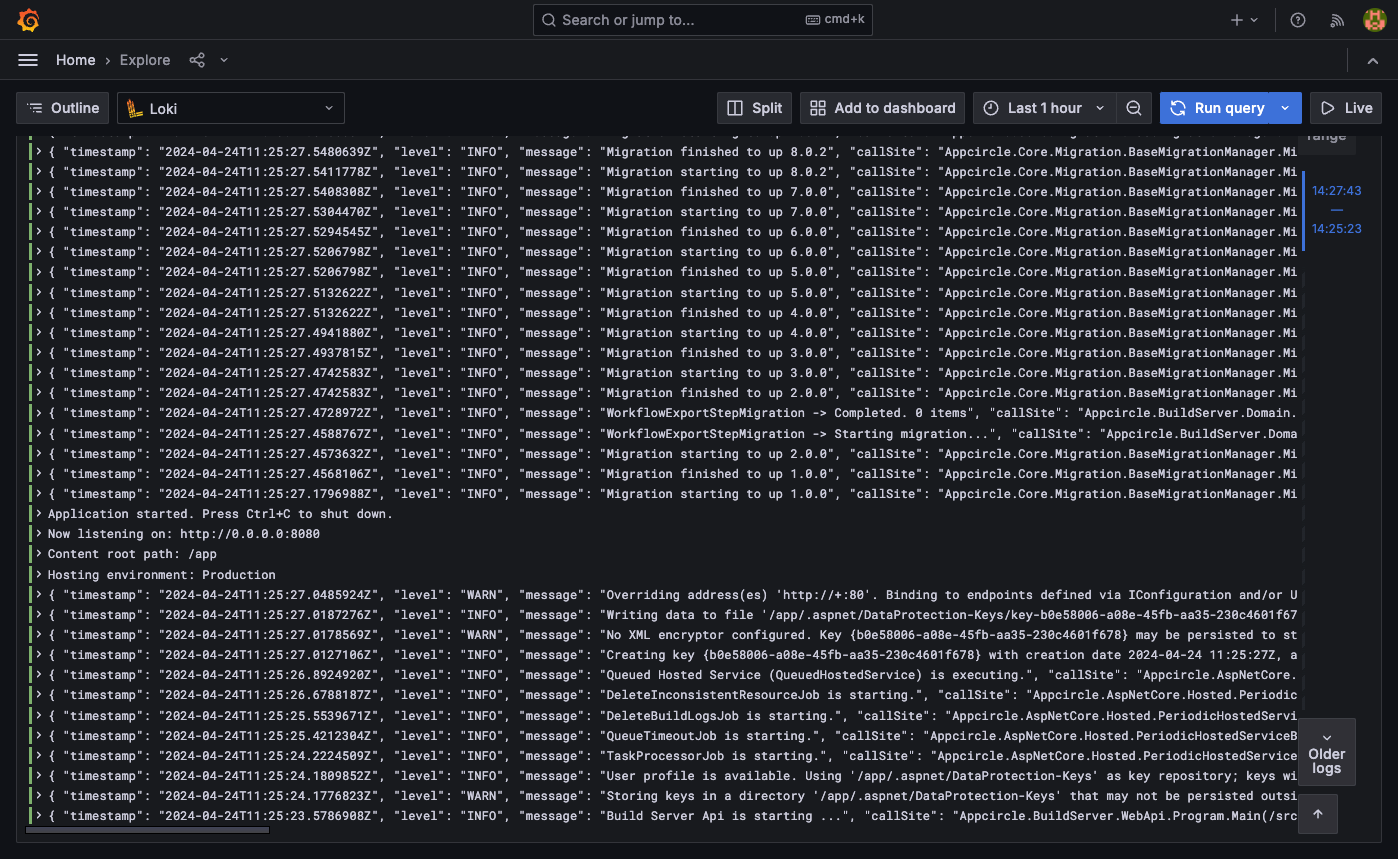1398x859 pixels.
Task: Open the hamburger navigation menu
Action: coord(28,60)
